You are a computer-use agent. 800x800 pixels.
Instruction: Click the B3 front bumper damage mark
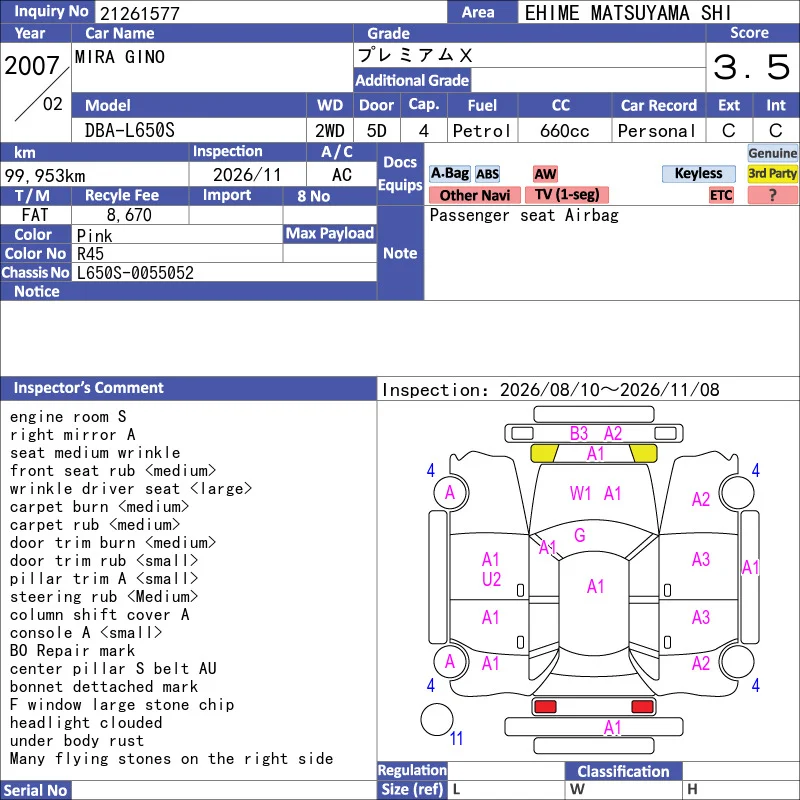579,434
